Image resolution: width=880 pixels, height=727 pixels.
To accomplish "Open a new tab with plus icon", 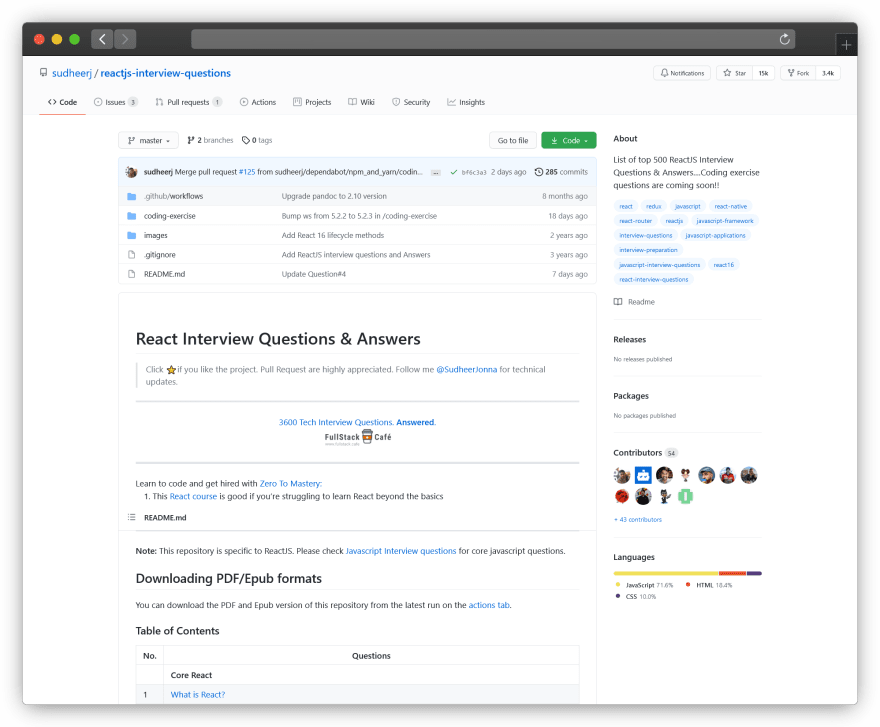I will 846,45.
